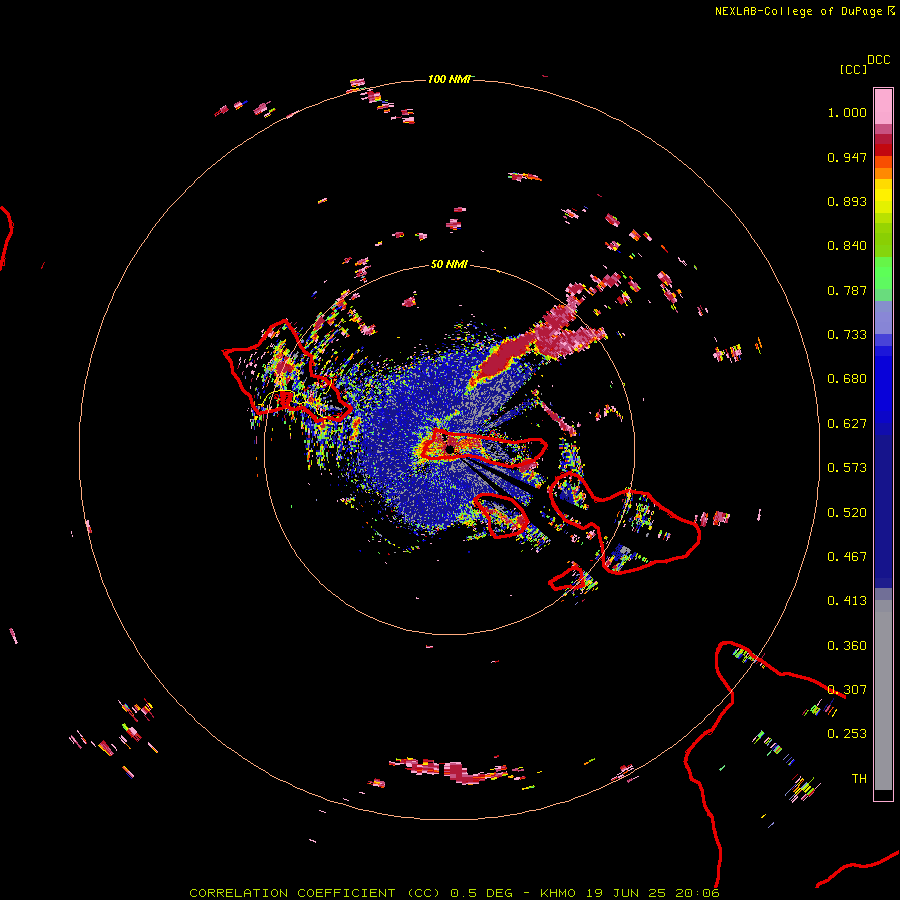This screenshot has height=900, width=900.
Task: Click the 0.947 scale value
Action: coord(847,157)
